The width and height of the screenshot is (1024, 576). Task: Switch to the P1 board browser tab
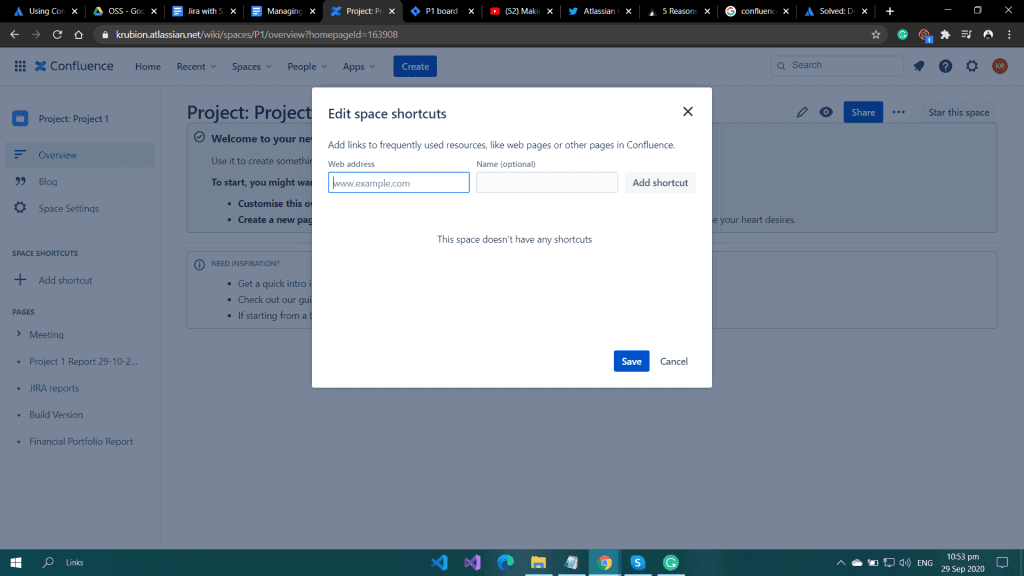click(x=440, y=11)
